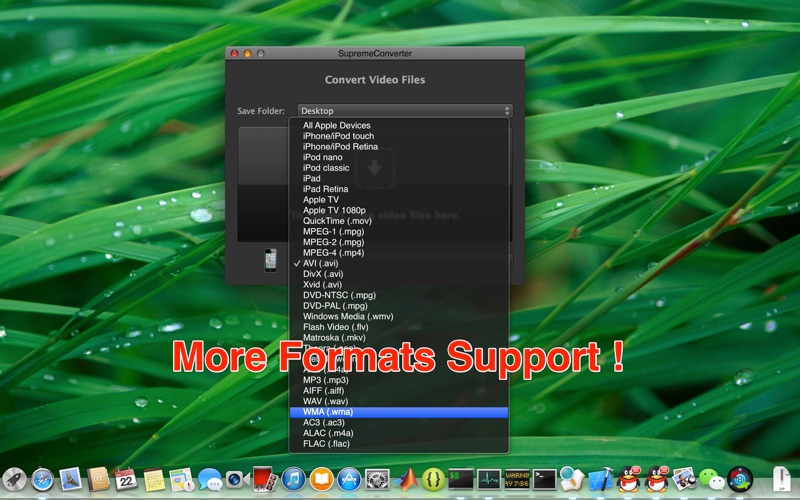Launch WeChat green bubbles in dock

712,480
